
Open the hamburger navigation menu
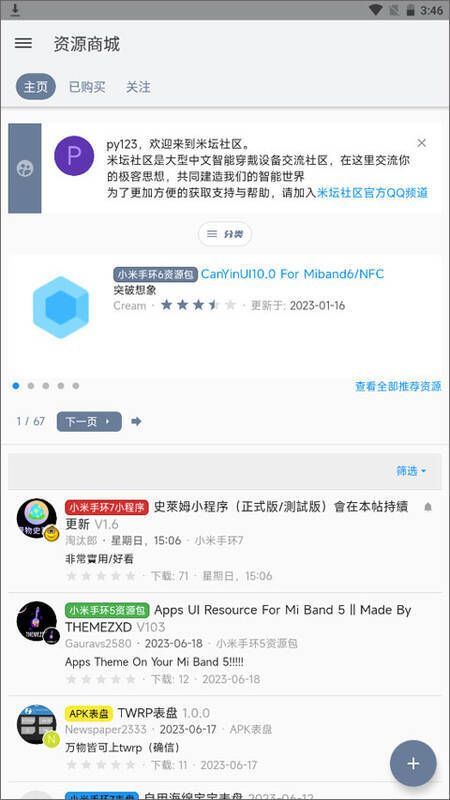(x=23, y=43)
